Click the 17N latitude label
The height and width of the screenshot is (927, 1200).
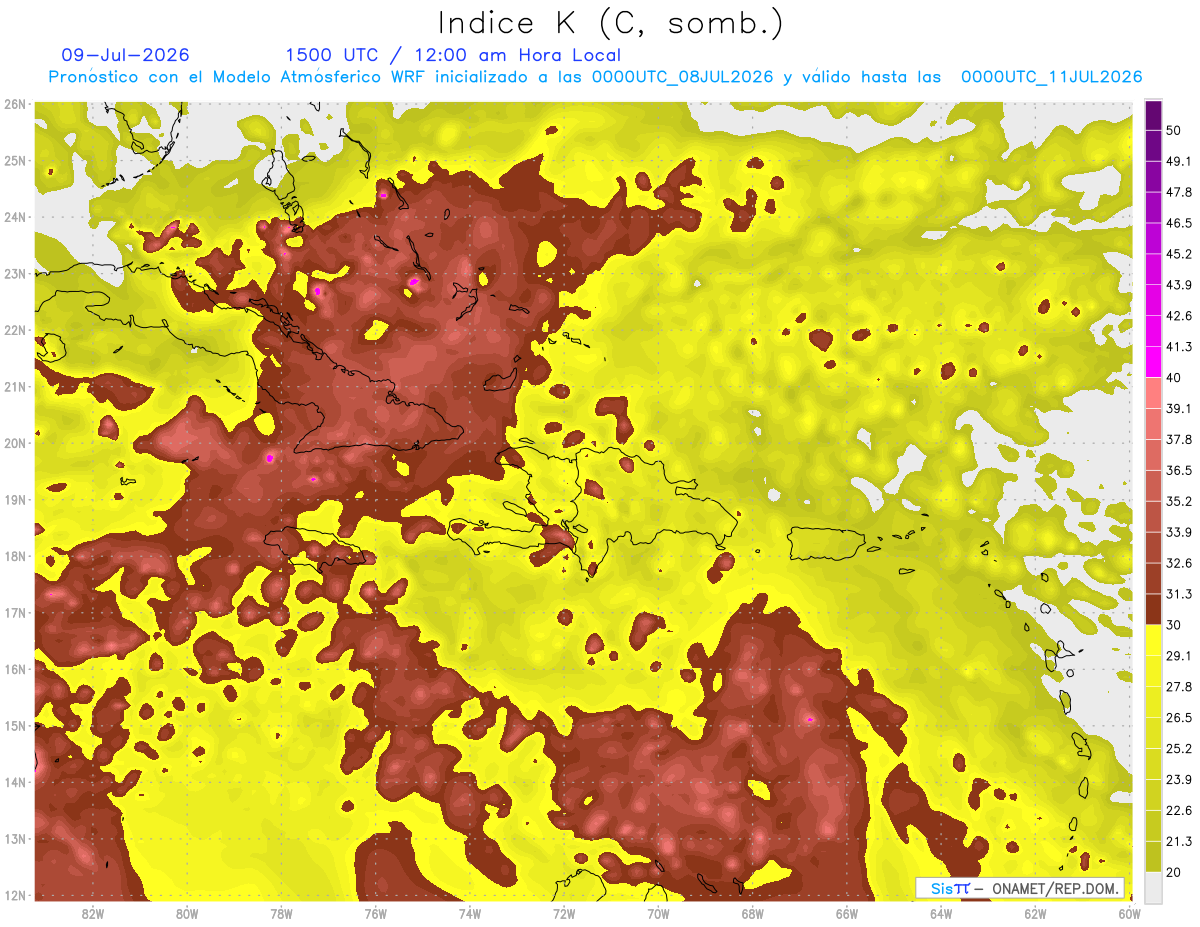15,612
